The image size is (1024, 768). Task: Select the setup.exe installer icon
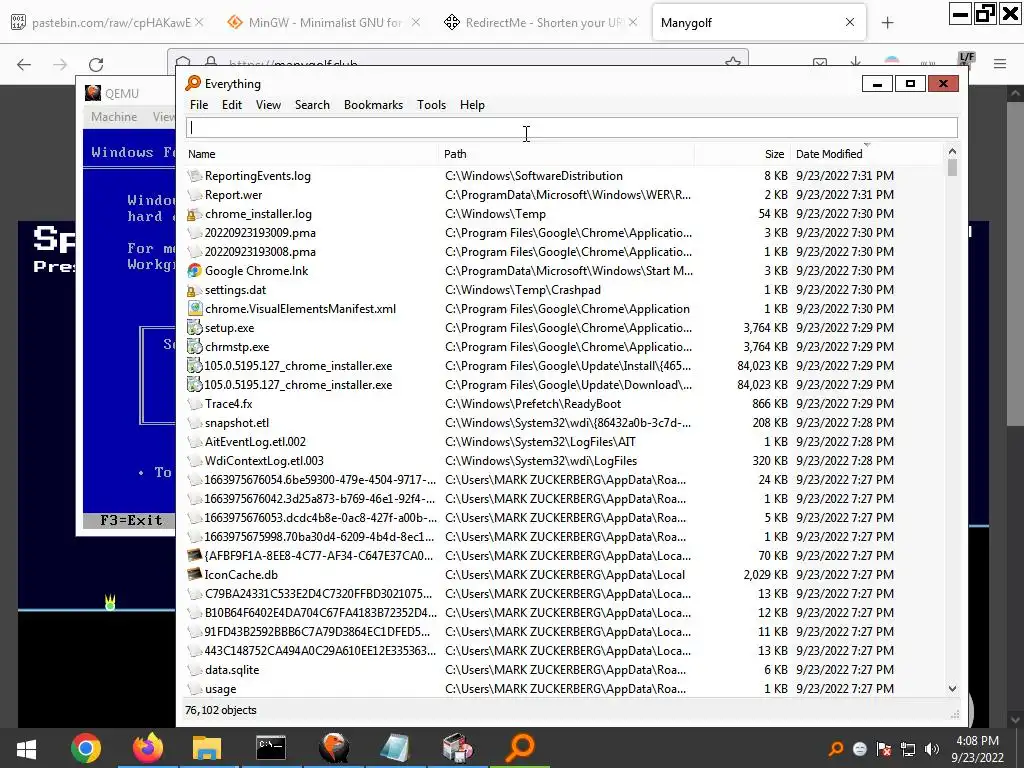click(x=194, y=328)
